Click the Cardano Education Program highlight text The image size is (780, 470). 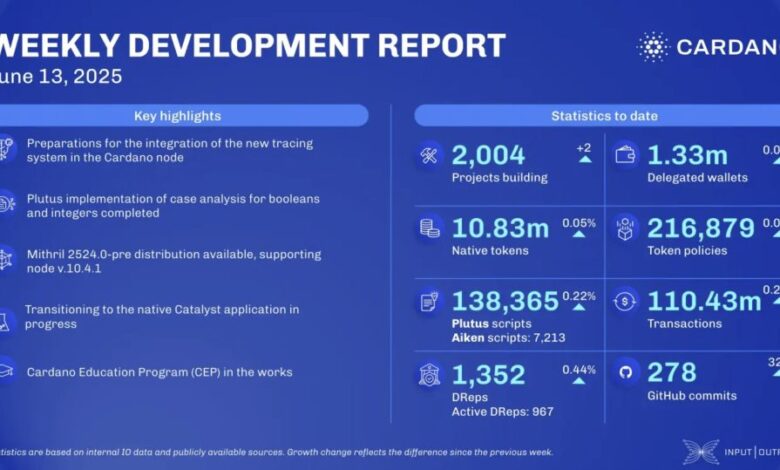click(160, 372)
